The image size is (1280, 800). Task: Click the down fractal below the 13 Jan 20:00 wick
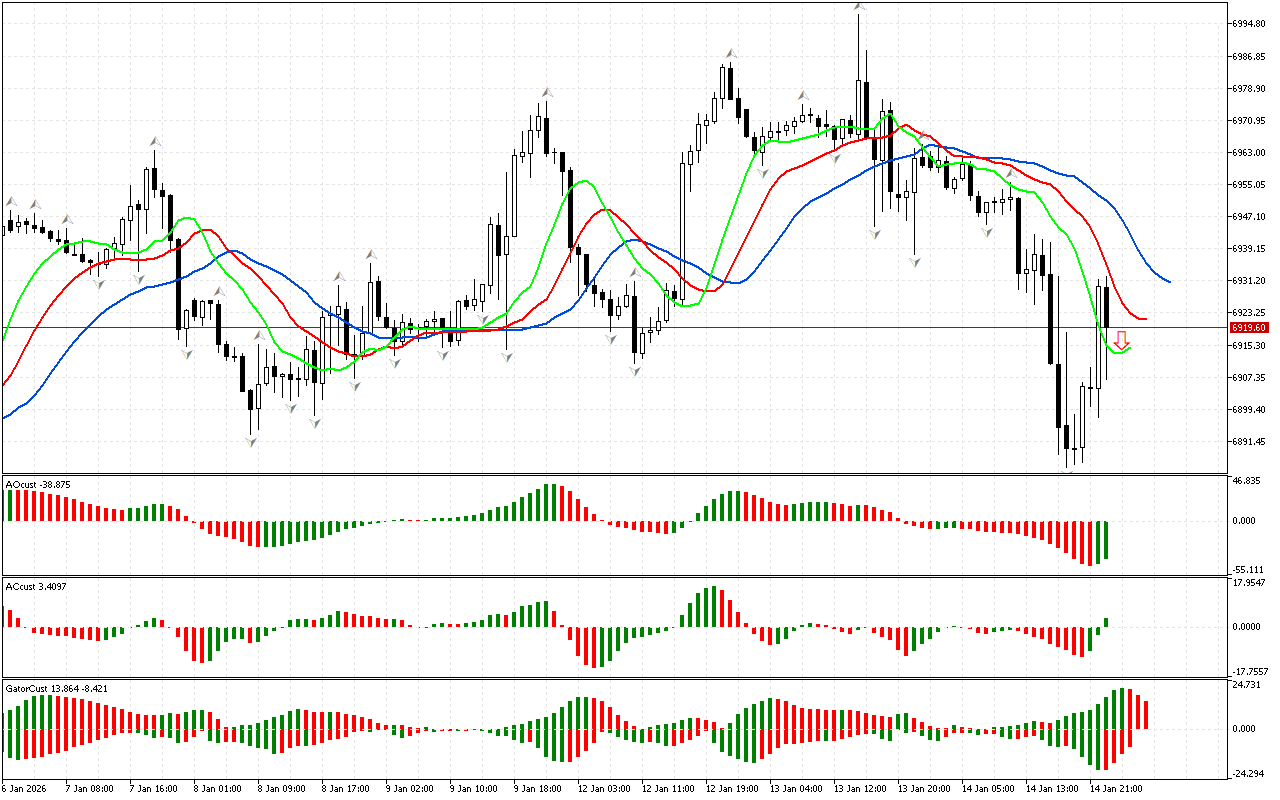914,261
